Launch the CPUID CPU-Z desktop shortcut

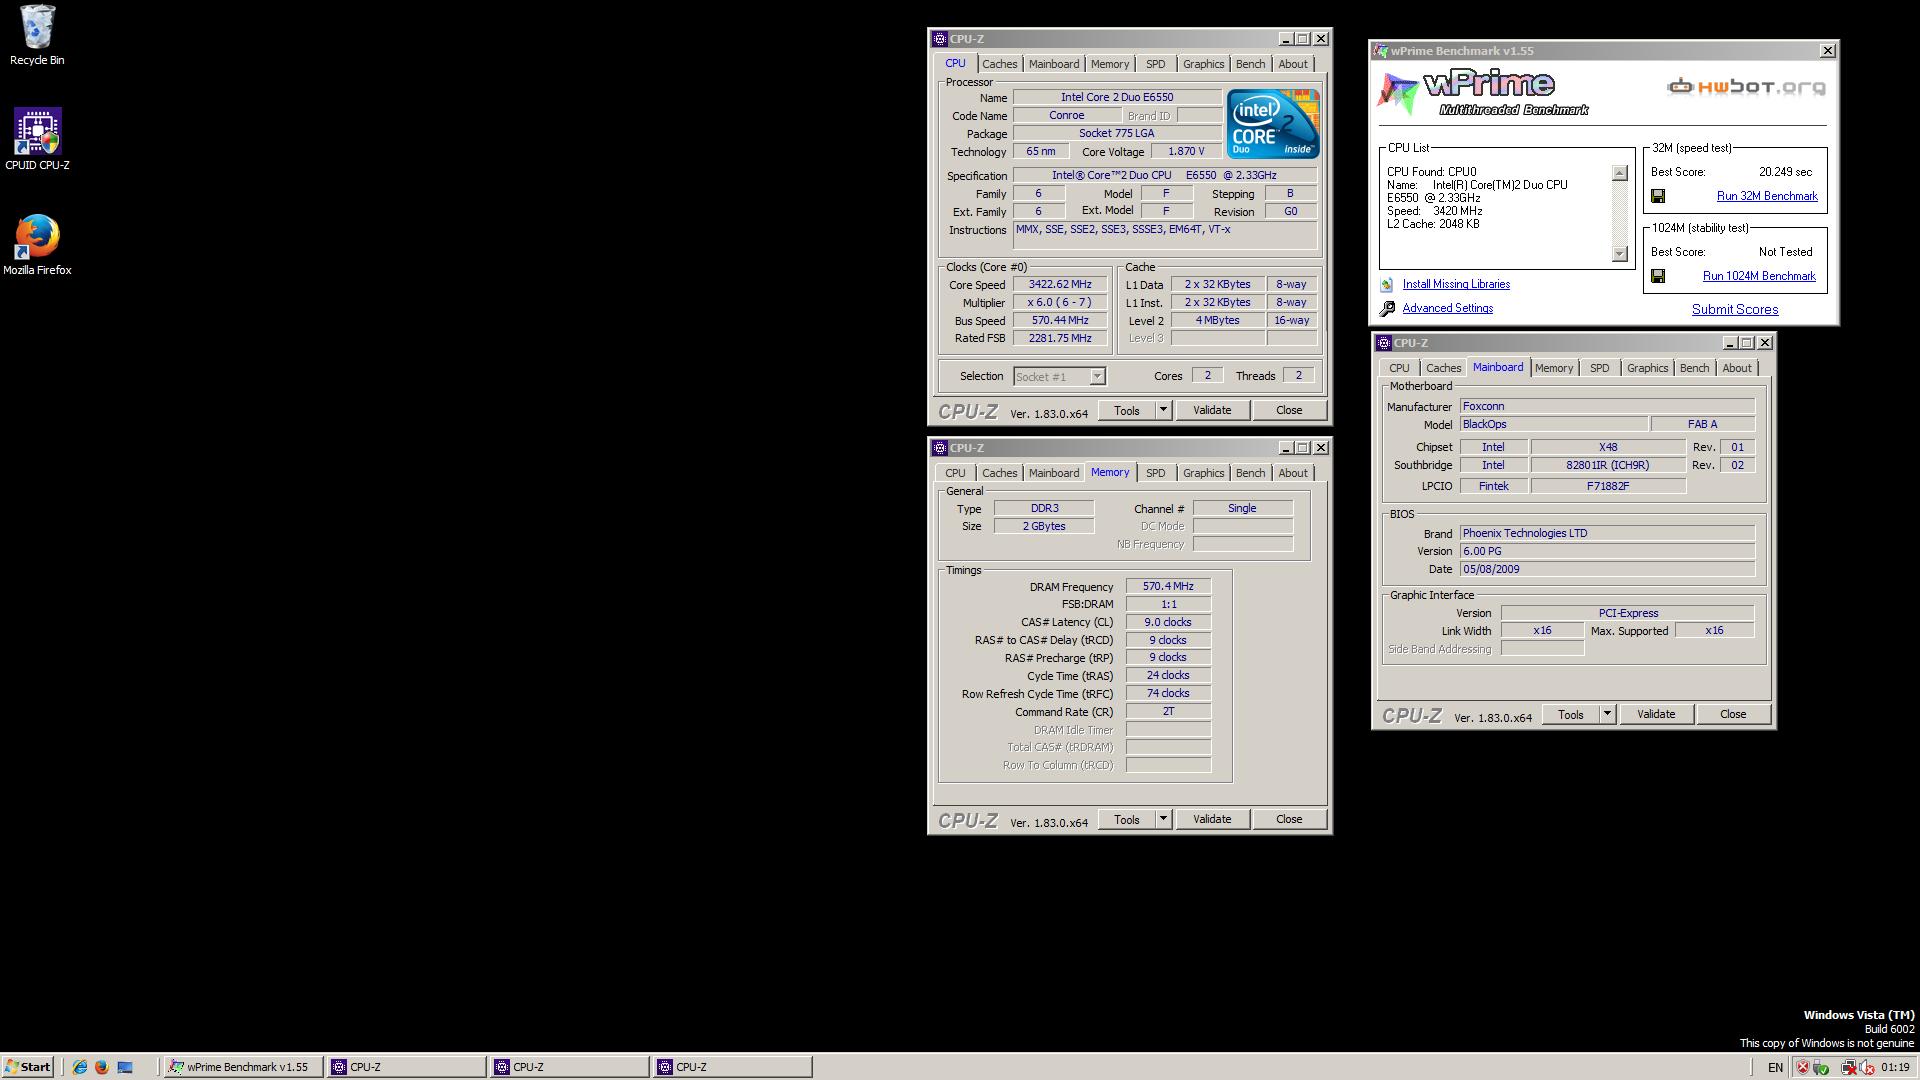37,139
